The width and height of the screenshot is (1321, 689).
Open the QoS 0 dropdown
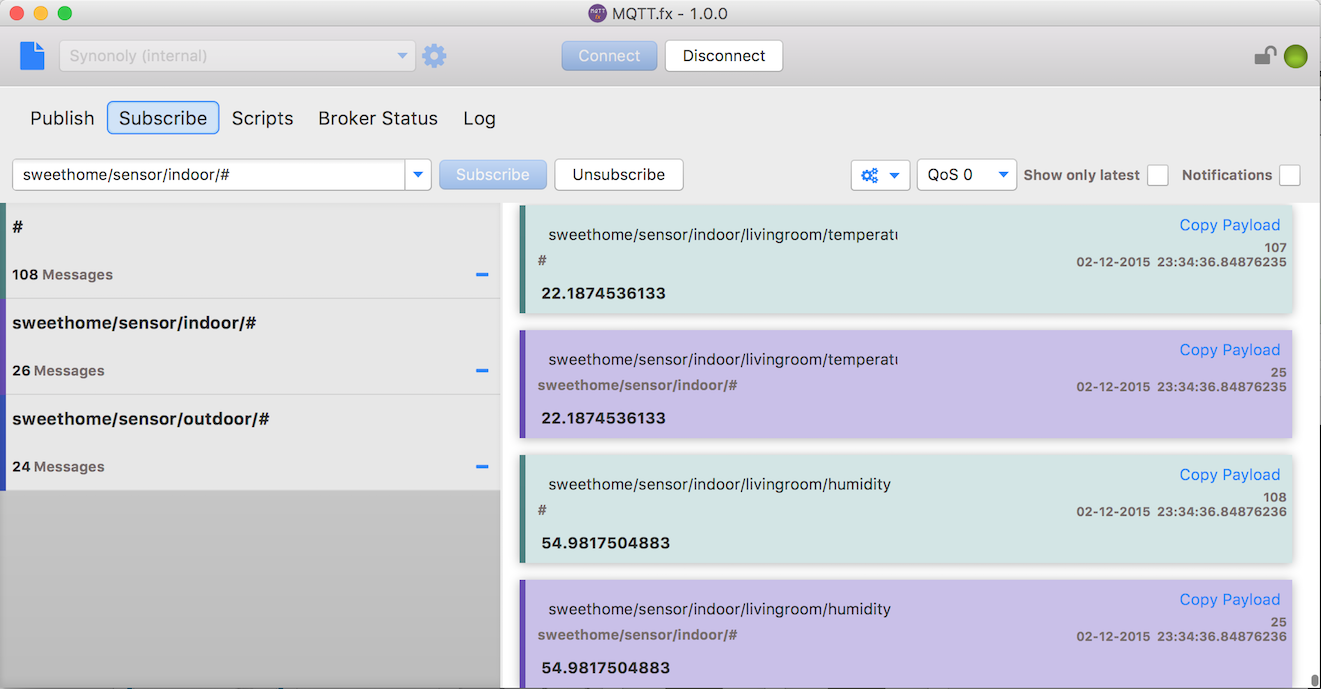click(966, 175)
